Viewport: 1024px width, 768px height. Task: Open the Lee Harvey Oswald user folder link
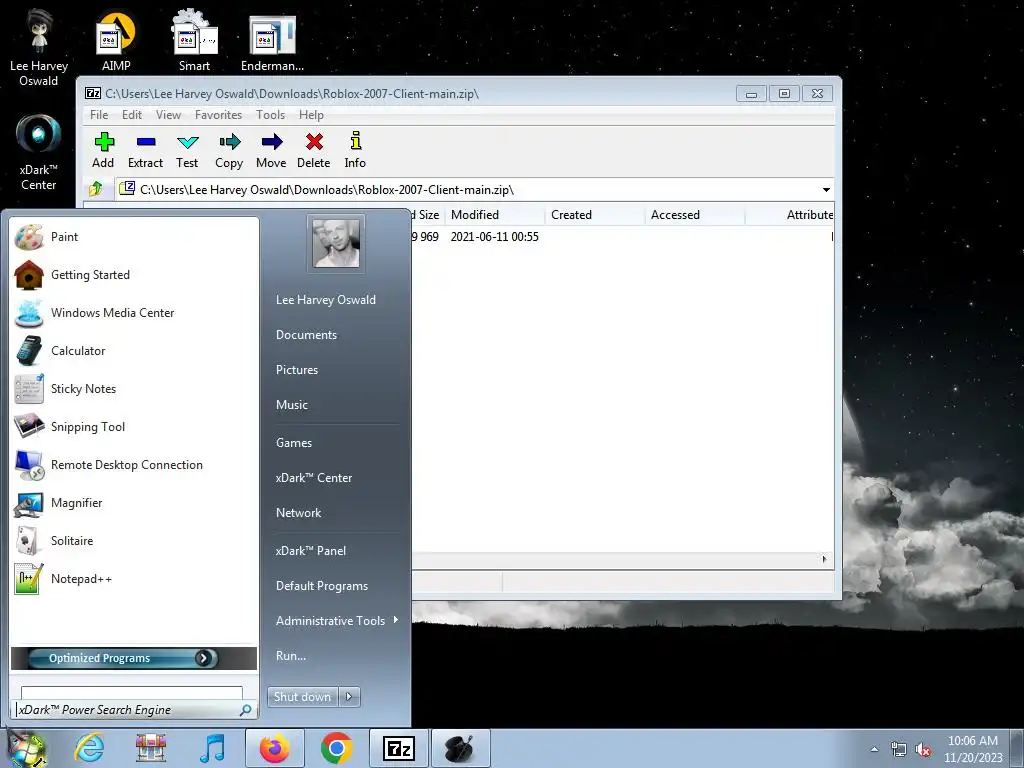click(326, 300)
